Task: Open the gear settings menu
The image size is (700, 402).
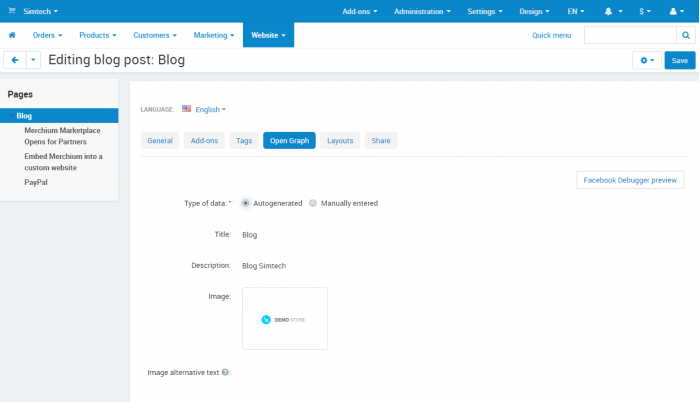Action: tap(647, 60)
